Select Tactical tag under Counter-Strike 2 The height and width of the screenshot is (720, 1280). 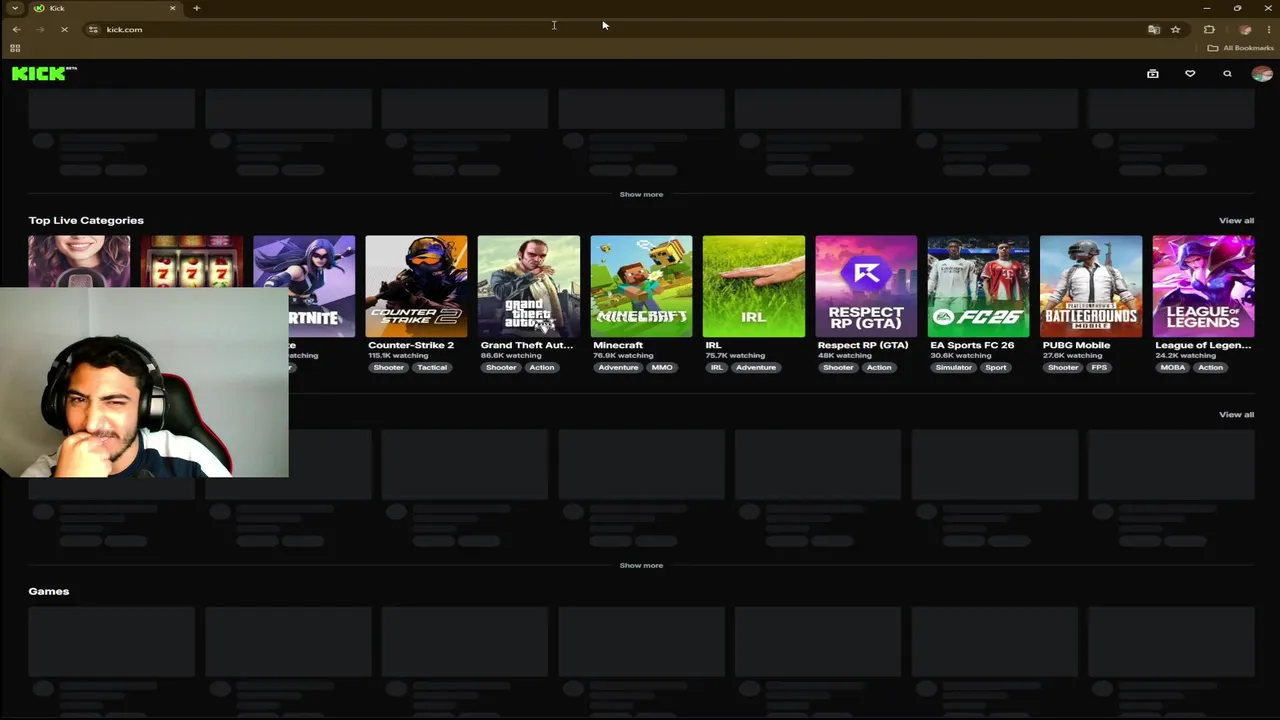point(432,367)
